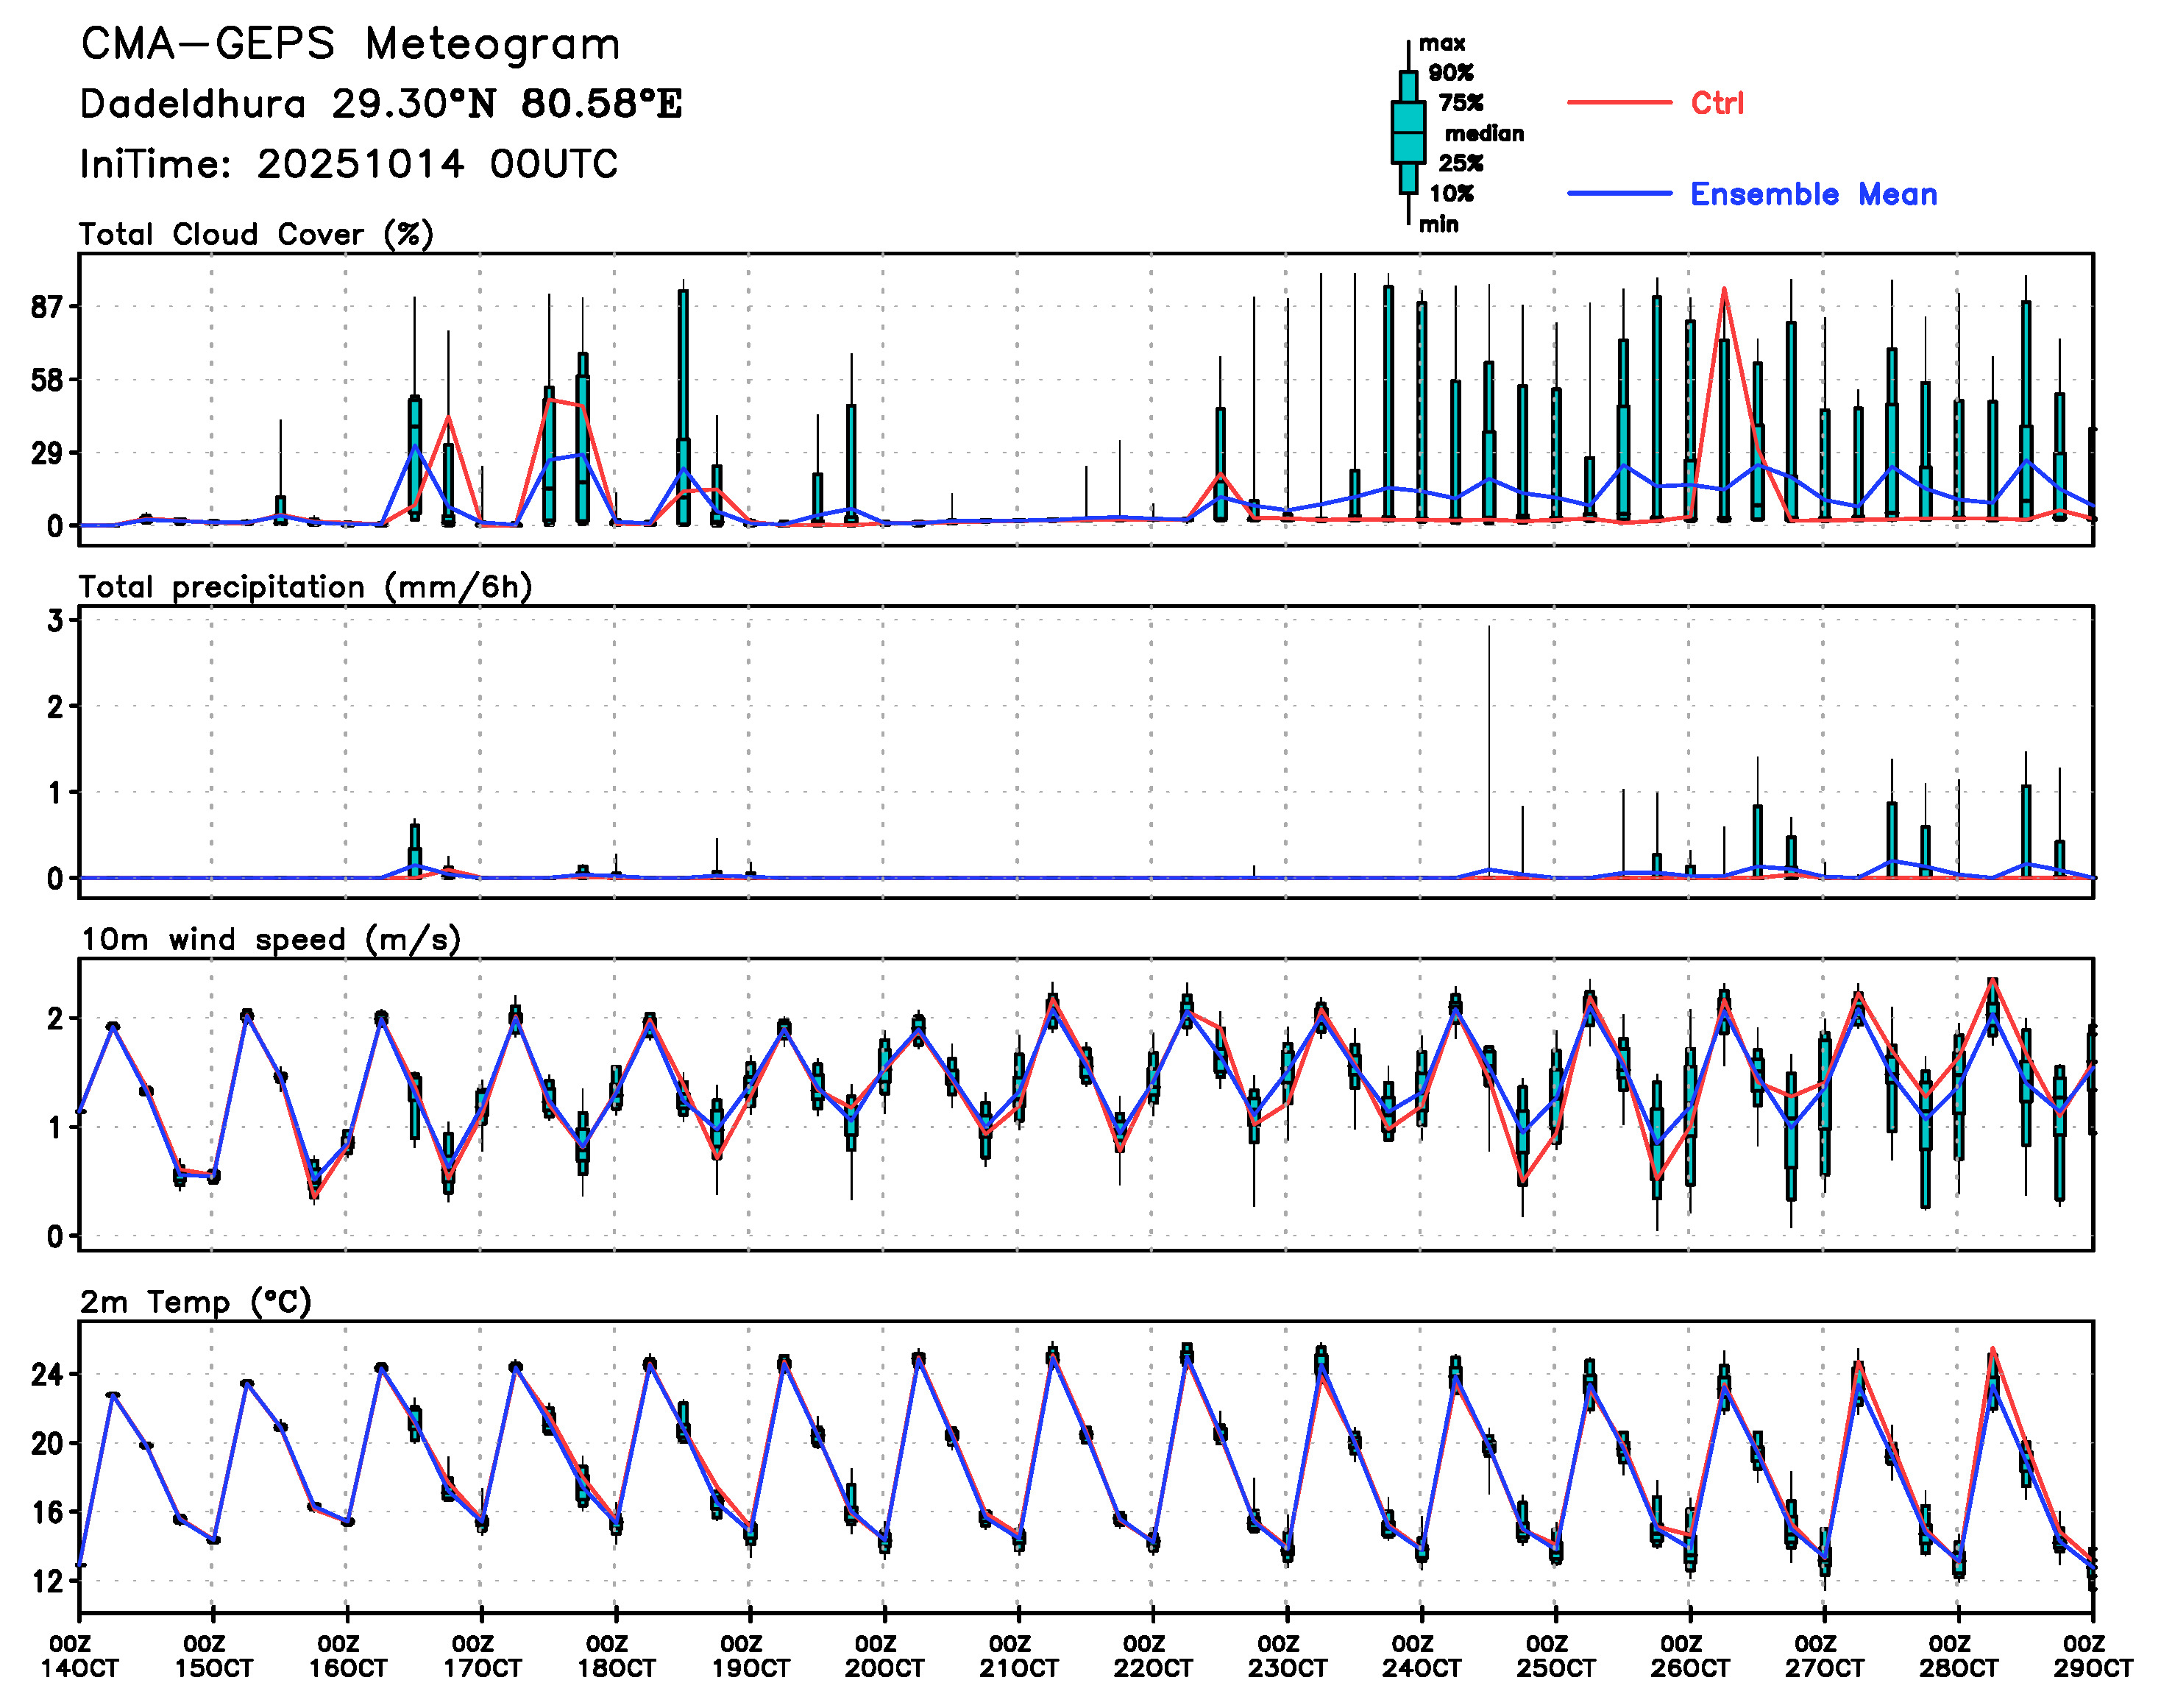
Task: Click the Total precipitation panel title
Action: click(305, 587)
